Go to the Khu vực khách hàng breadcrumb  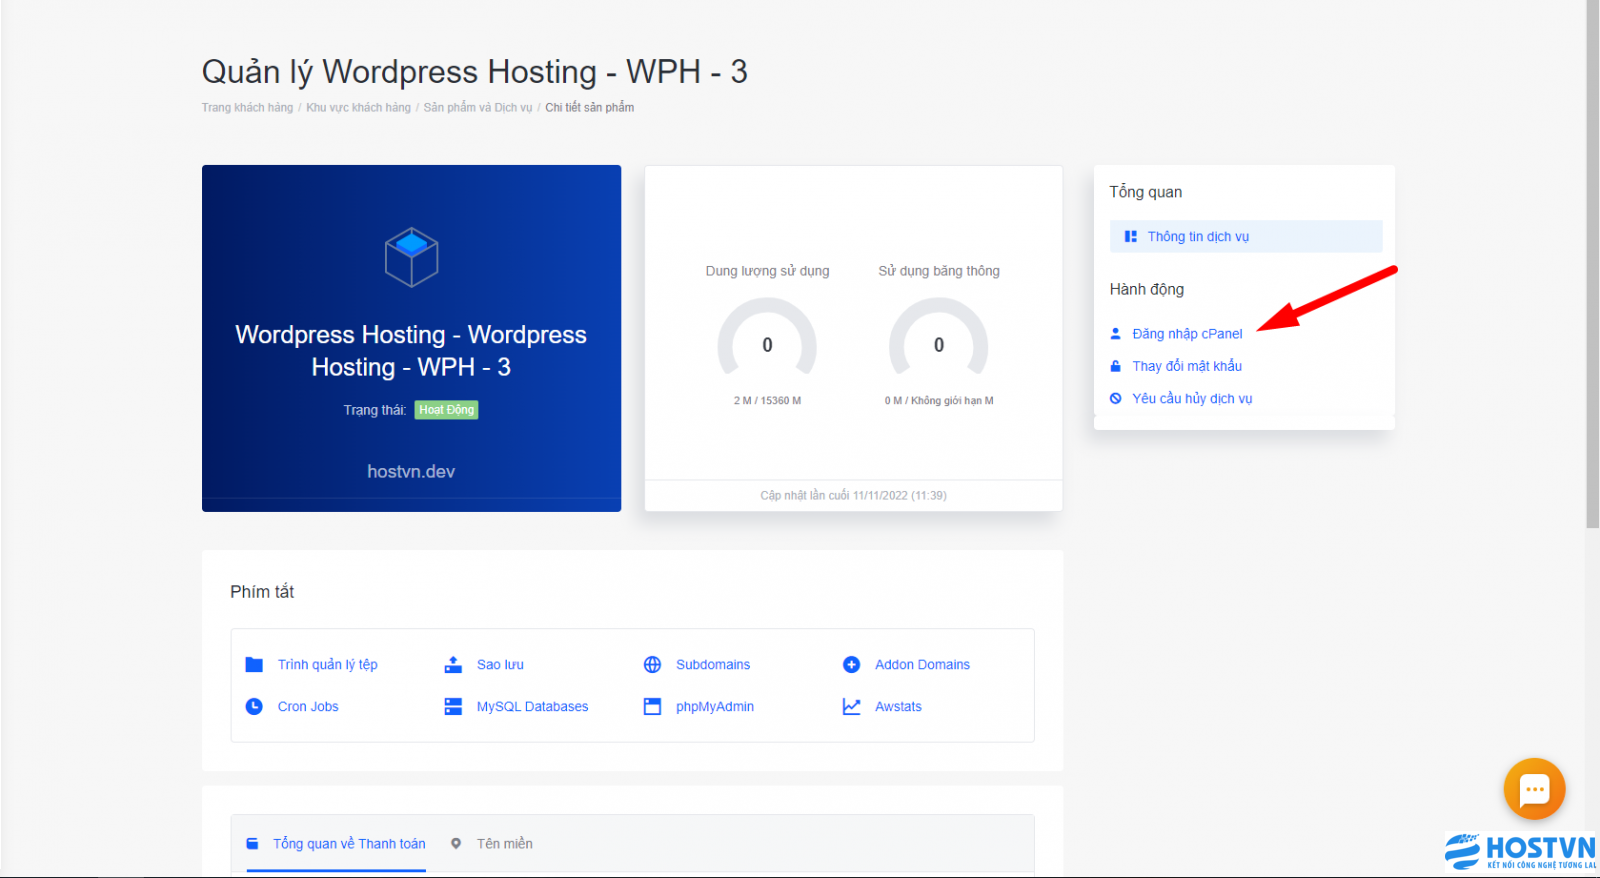coord(358,107)
